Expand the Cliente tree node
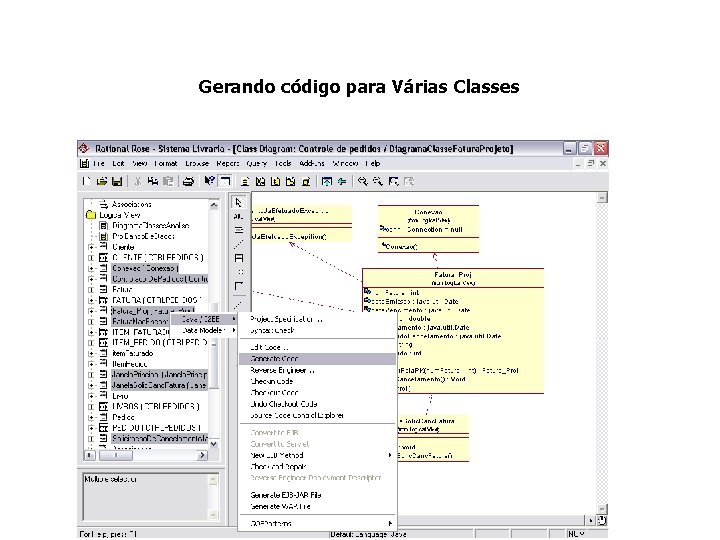The height and width of the screenshot is (540, 720). pyautogui.click(x=91, y=247)
